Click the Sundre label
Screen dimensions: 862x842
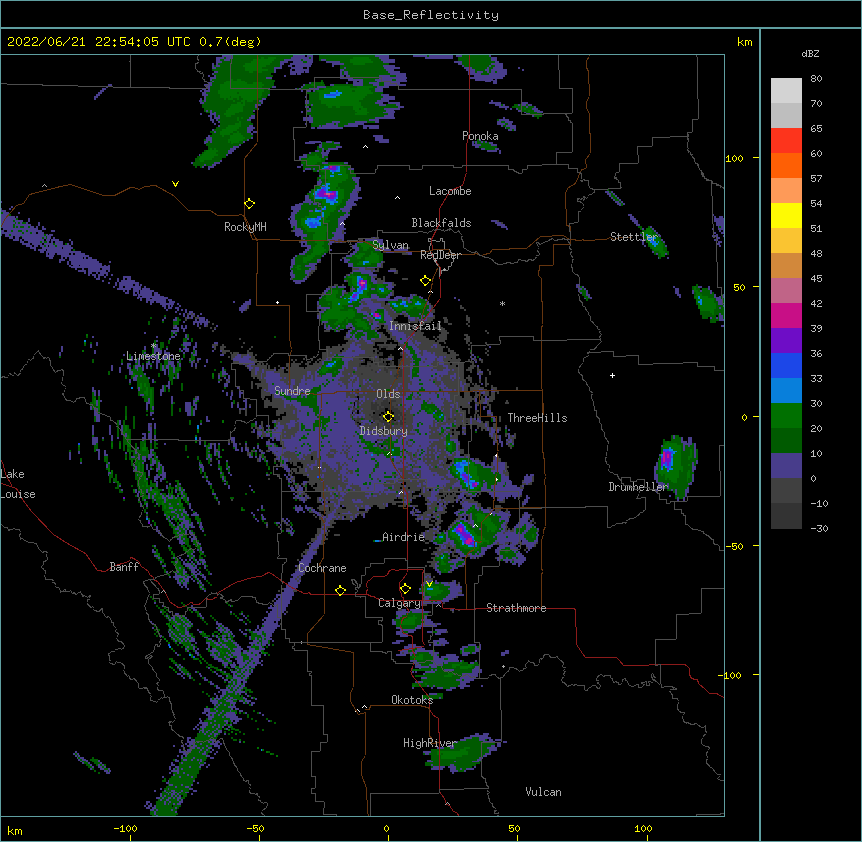click(292, 391)
